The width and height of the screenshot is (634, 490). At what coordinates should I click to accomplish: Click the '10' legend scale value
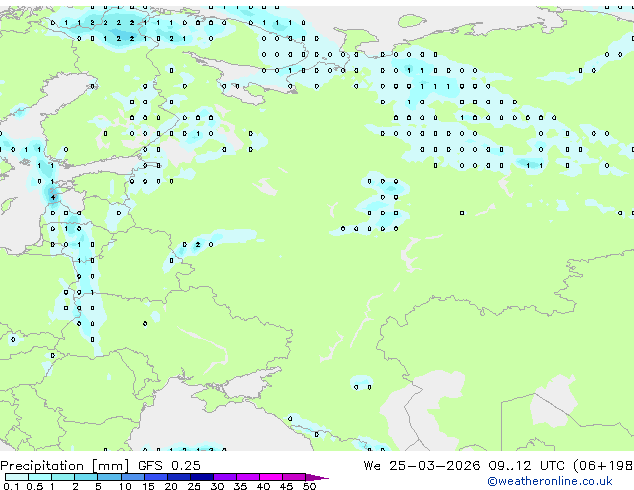click(125, 486)
